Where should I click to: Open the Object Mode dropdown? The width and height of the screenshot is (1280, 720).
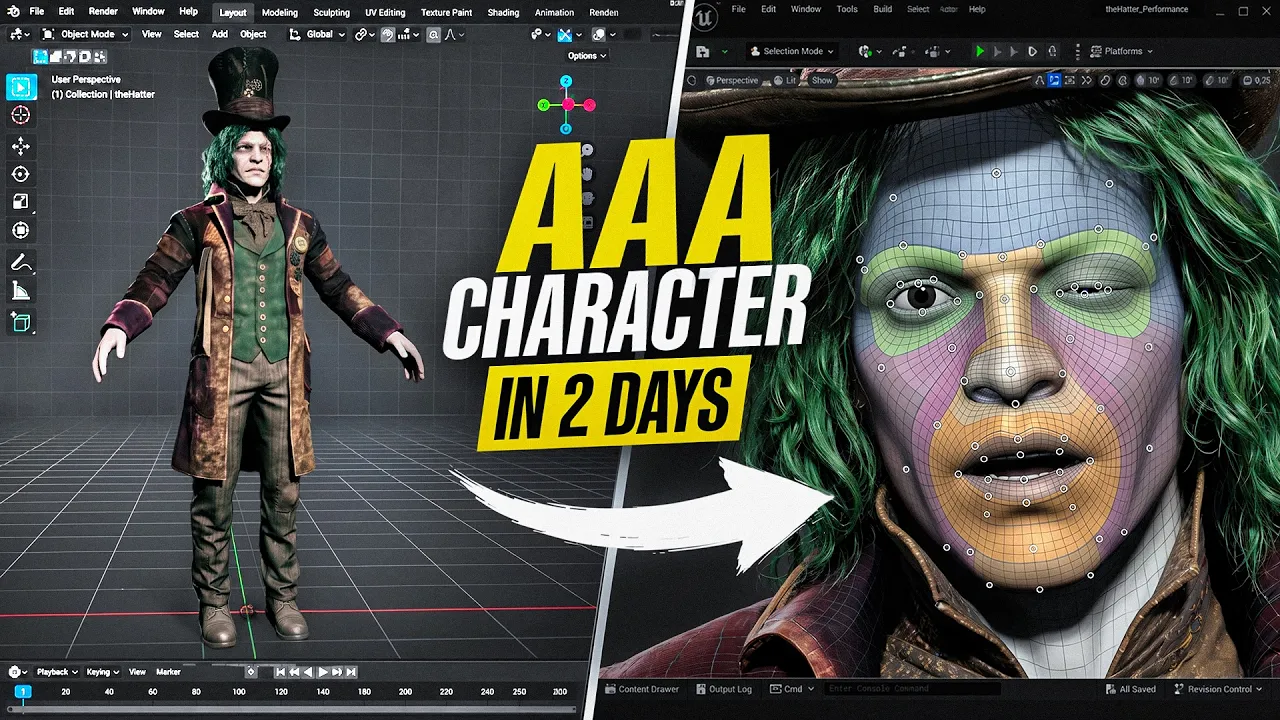tap(85, 34)
